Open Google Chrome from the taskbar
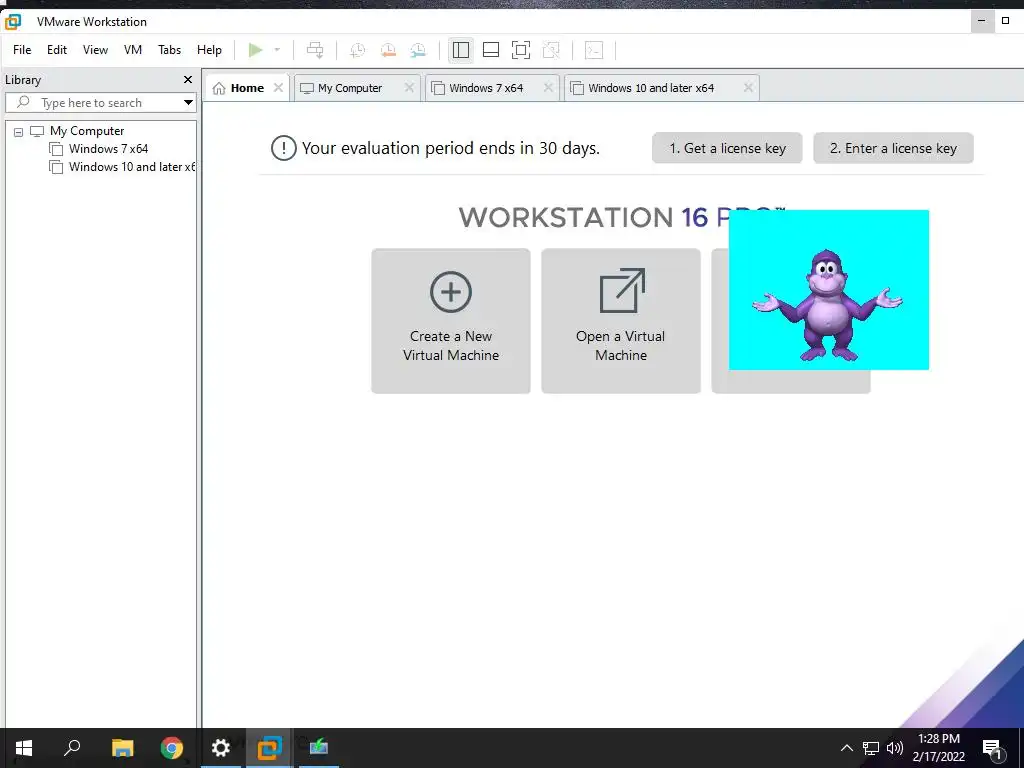This screenshot has height=768, width=1024. tap(172, 748)
